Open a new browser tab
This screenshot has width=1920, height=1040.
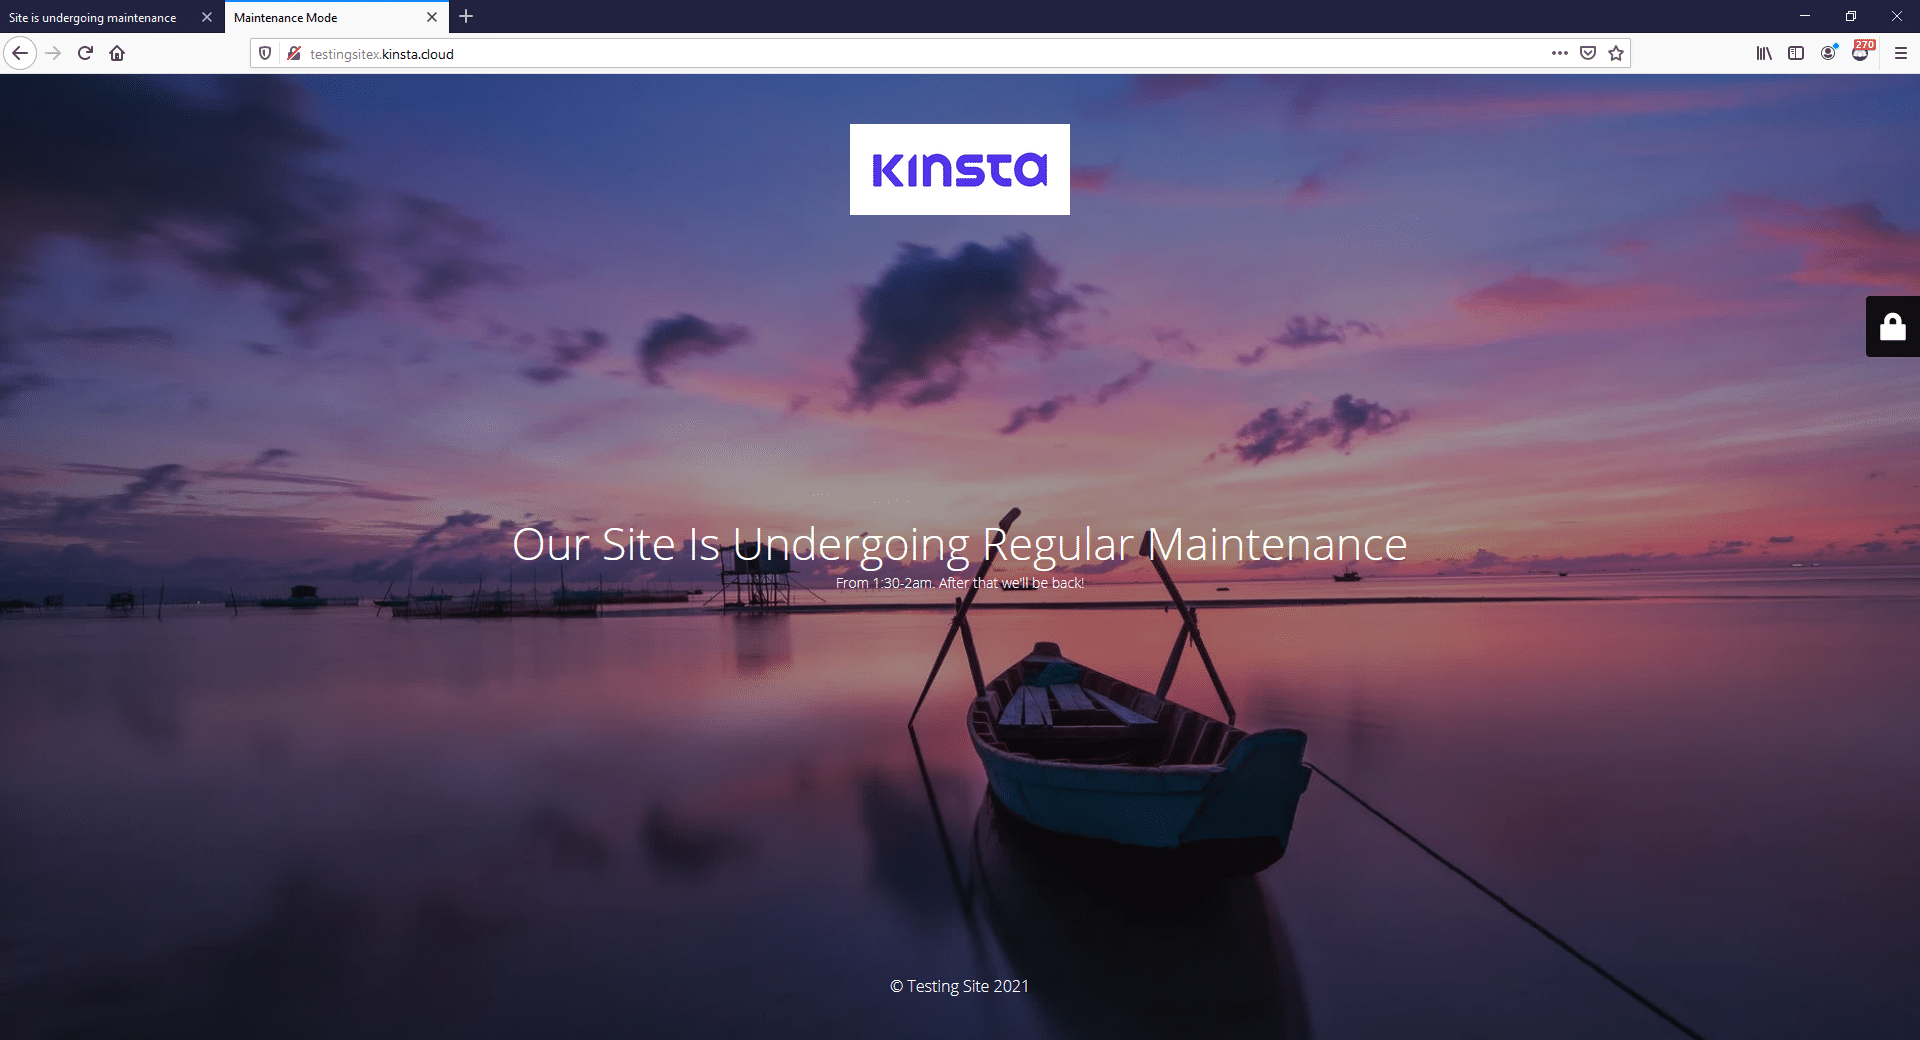(x=465, y=17)
